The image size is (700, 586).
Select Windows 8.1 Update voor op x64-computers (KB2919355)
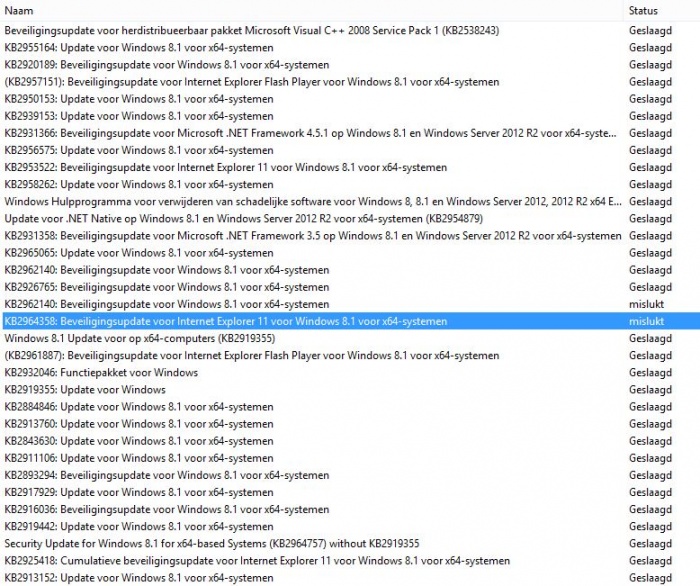pos(350,338)
